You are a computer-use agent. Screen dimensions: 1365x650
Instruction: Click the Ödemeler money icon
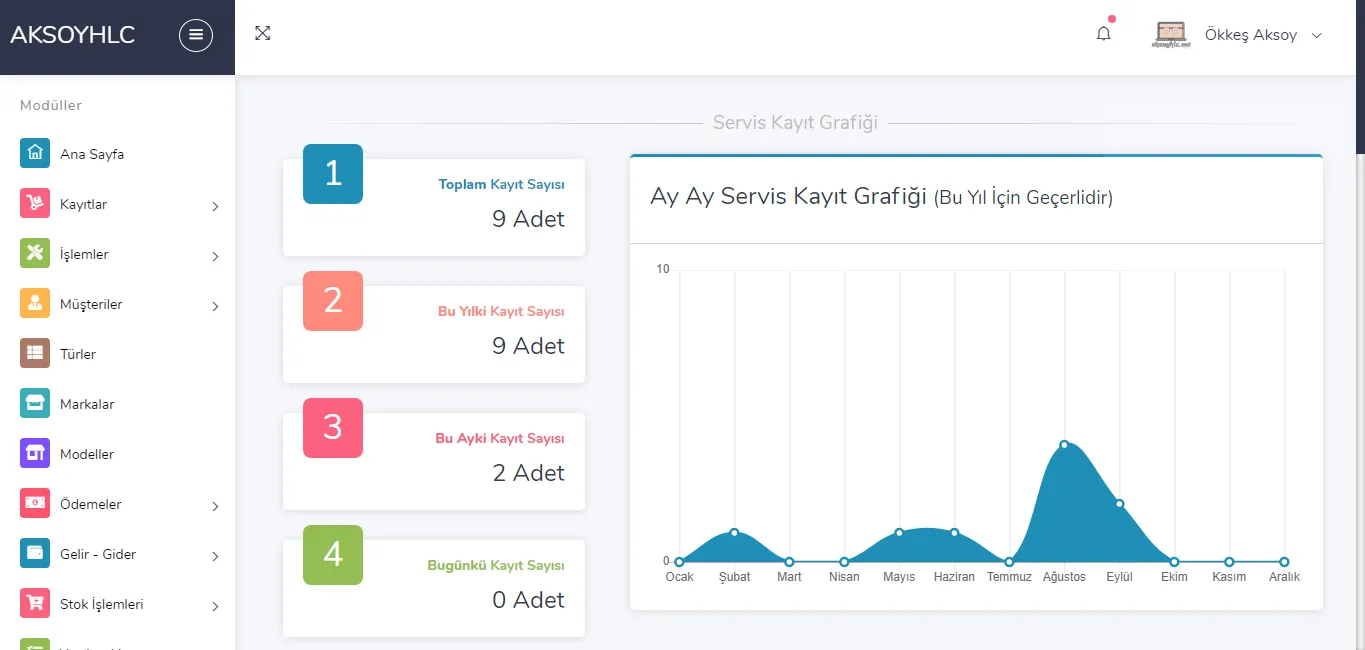click(35, 504)
